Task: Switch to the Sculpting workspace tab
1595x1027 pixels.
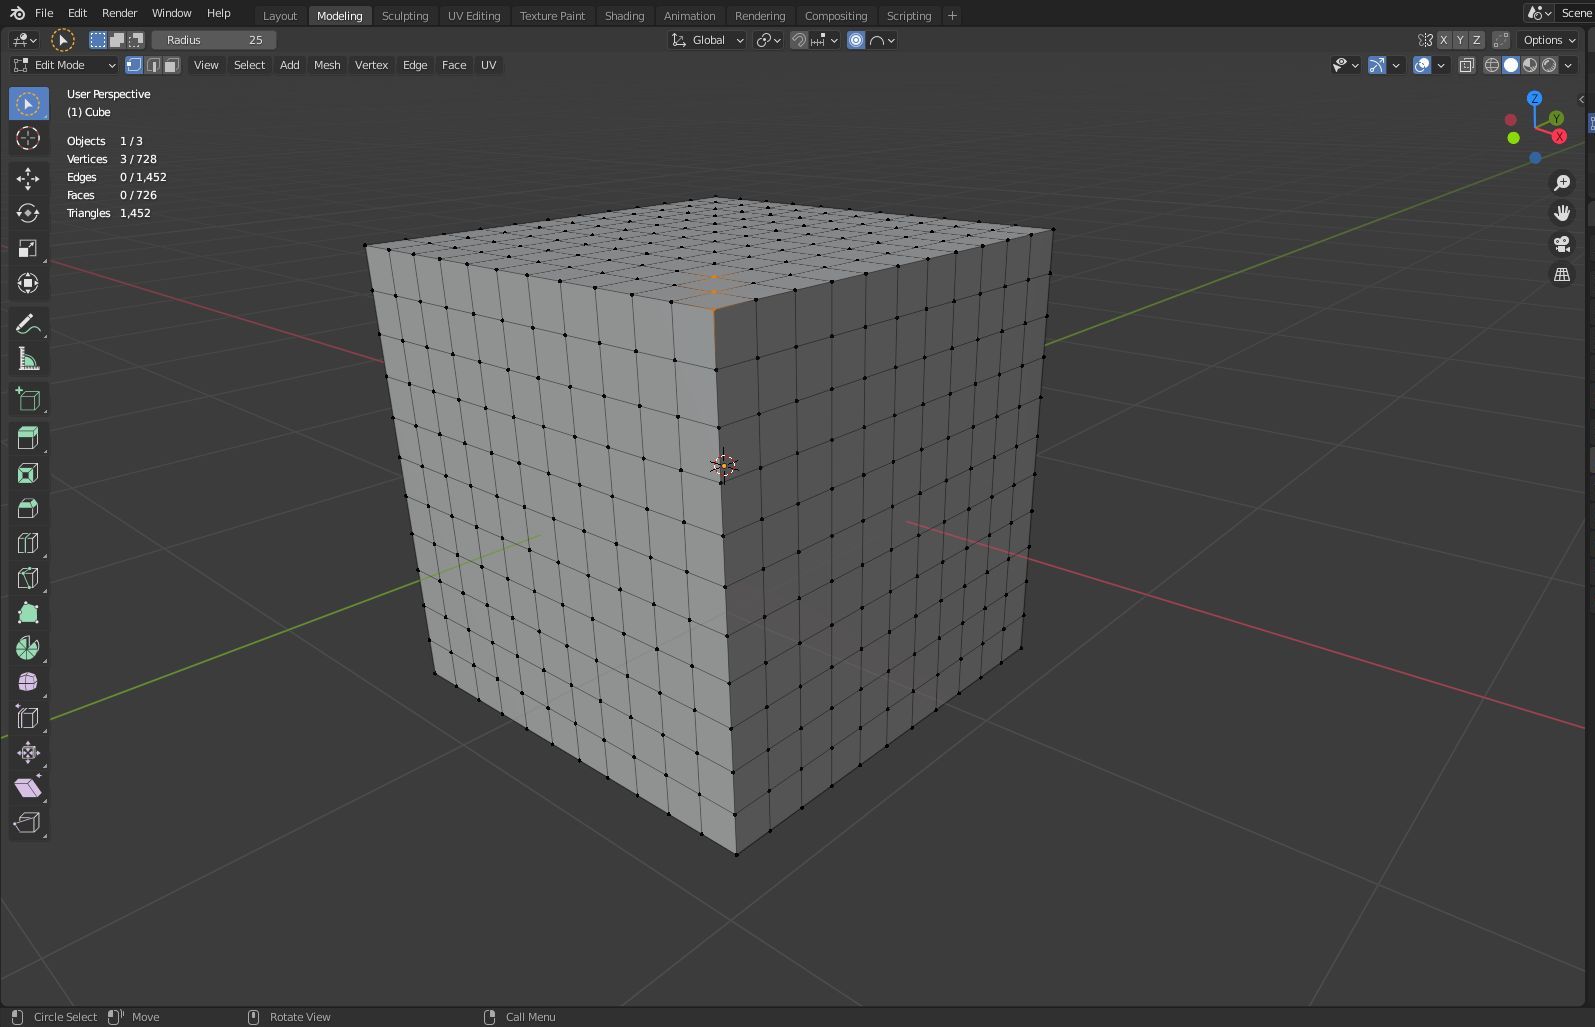Action: pos(405,16)
